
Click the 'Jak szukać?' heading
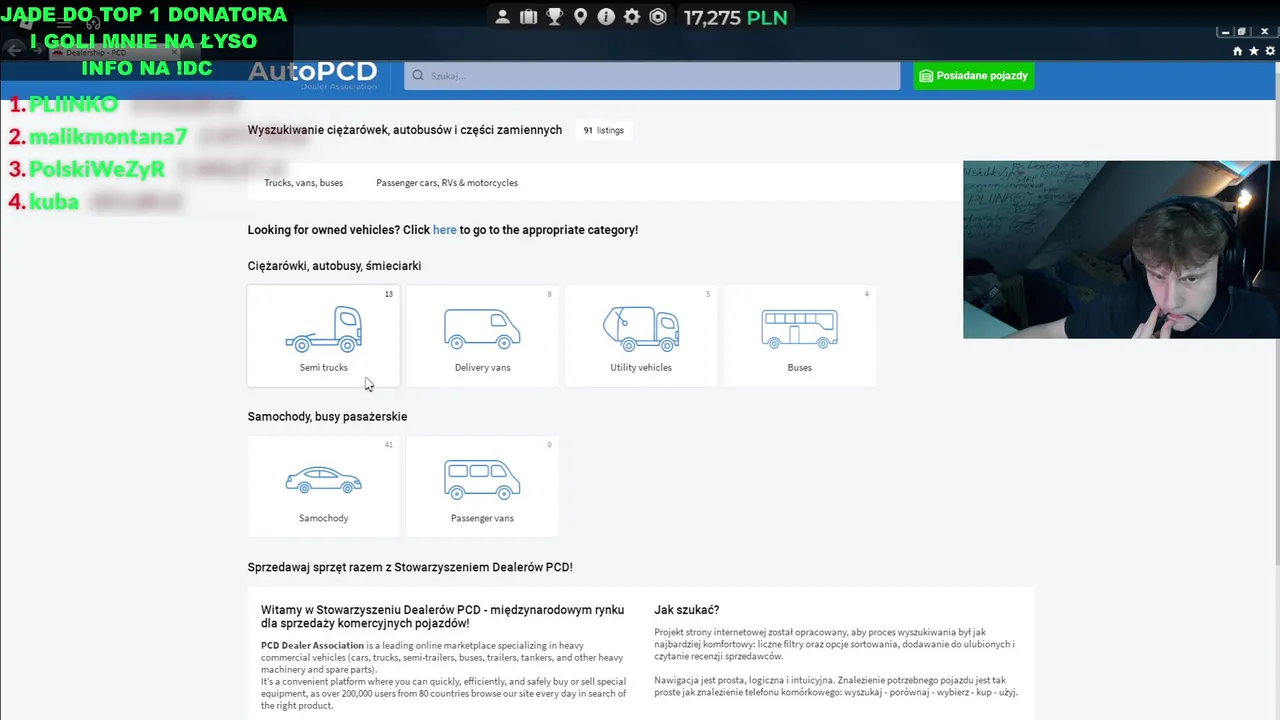pos(686,610)
